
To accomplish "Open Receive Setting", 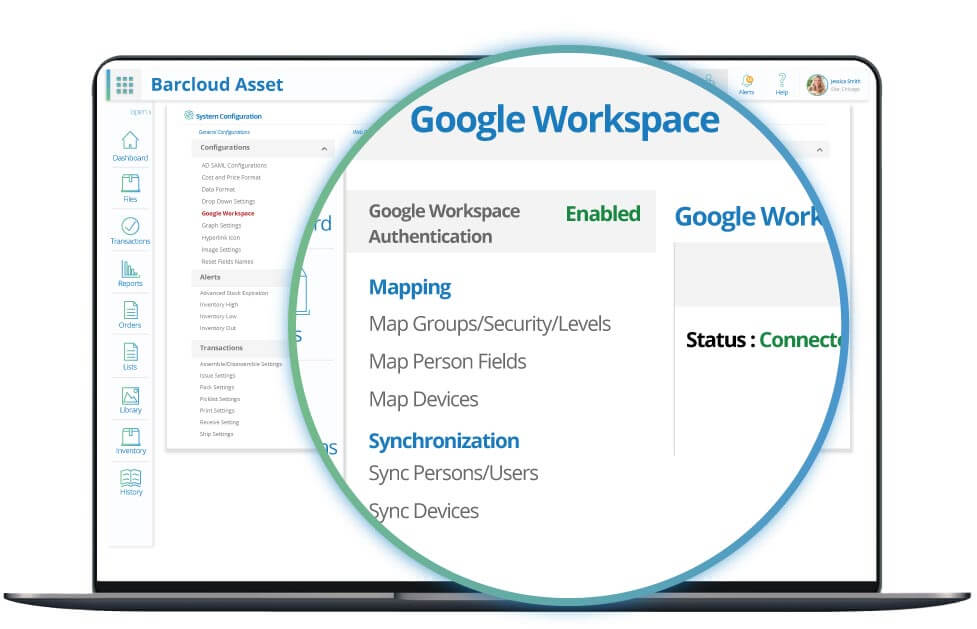I will (219, 422).
